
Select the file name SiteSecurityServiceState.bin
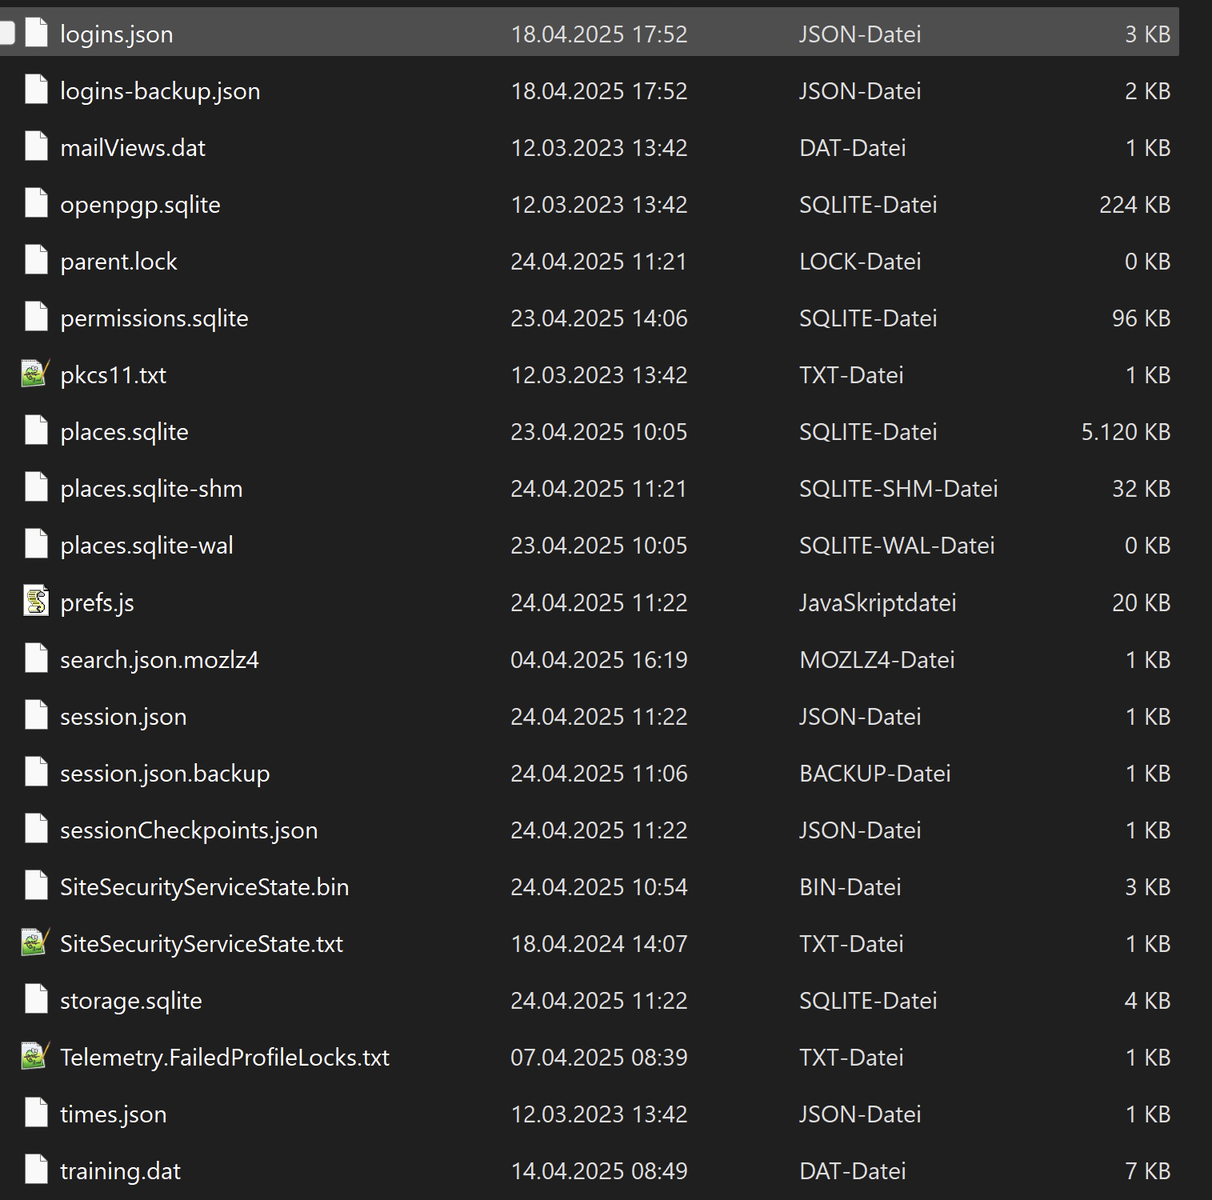(x=204, y=888)
